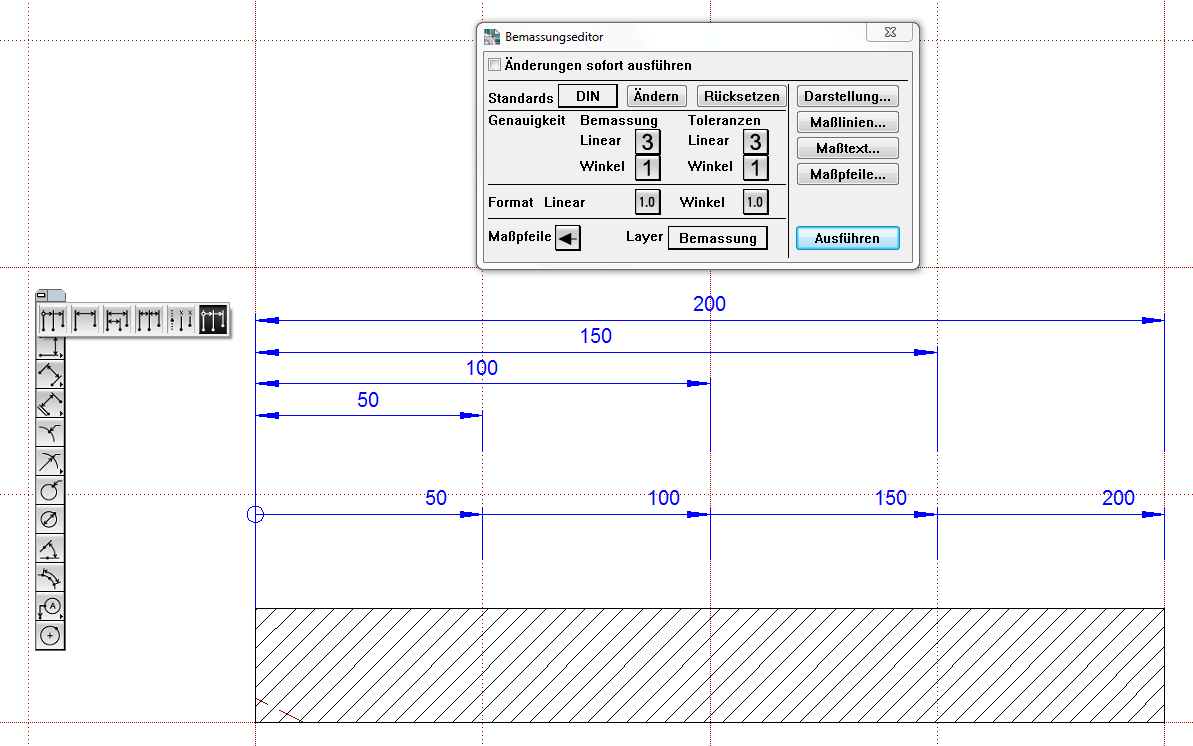Open the DIN standards selector
Image resolution: width=1193 pixels, height=746 pixels.
587,97
